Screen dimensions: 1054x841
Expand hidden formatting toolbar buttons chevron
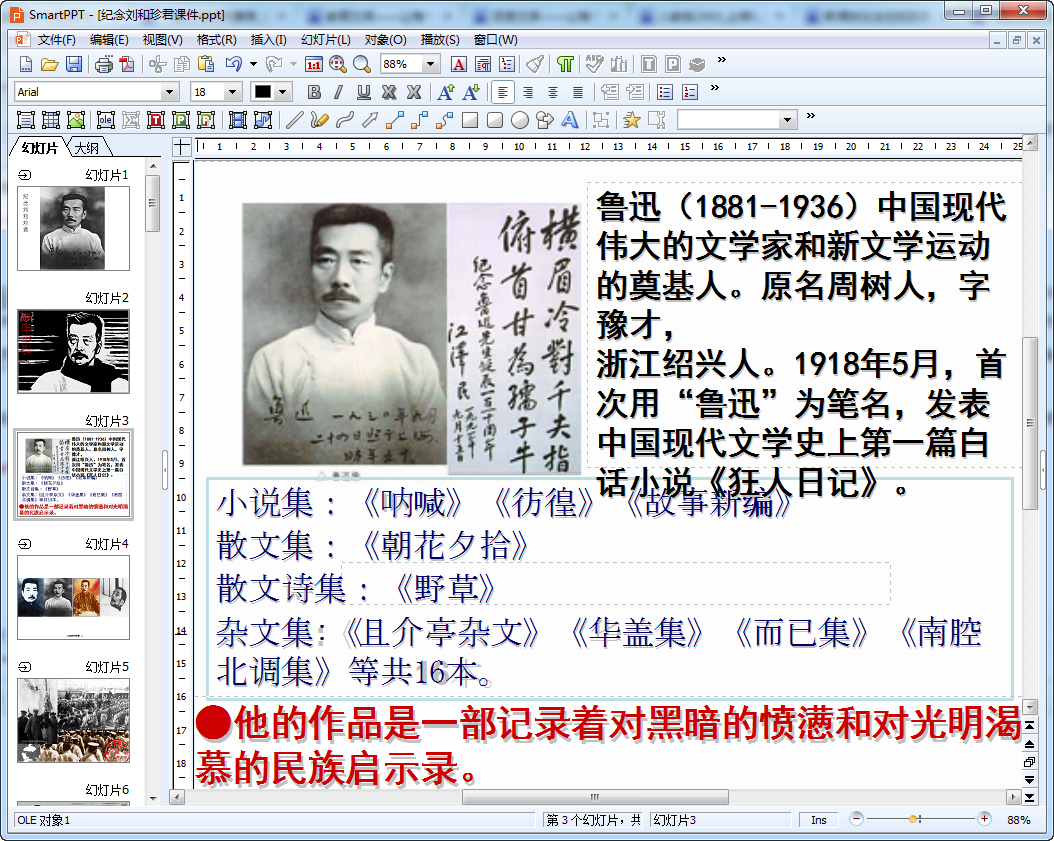tap(715, 87)
